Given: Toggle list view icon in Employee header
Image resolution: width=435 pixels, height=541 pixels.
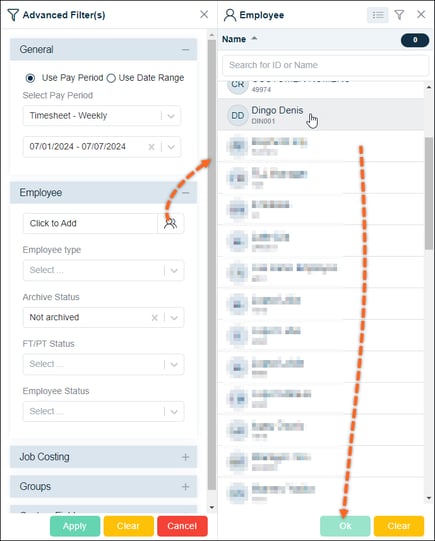Looking at the screenshot, I should (377, 15).
